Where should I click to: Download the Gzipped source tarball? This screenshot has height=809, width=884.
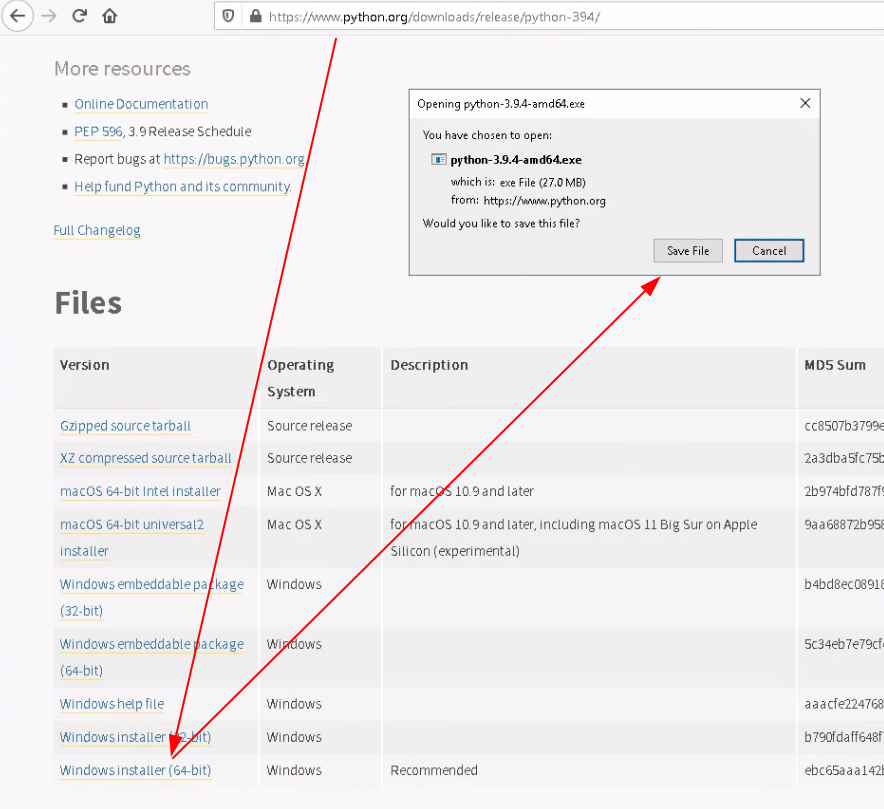tap(125, 426)
